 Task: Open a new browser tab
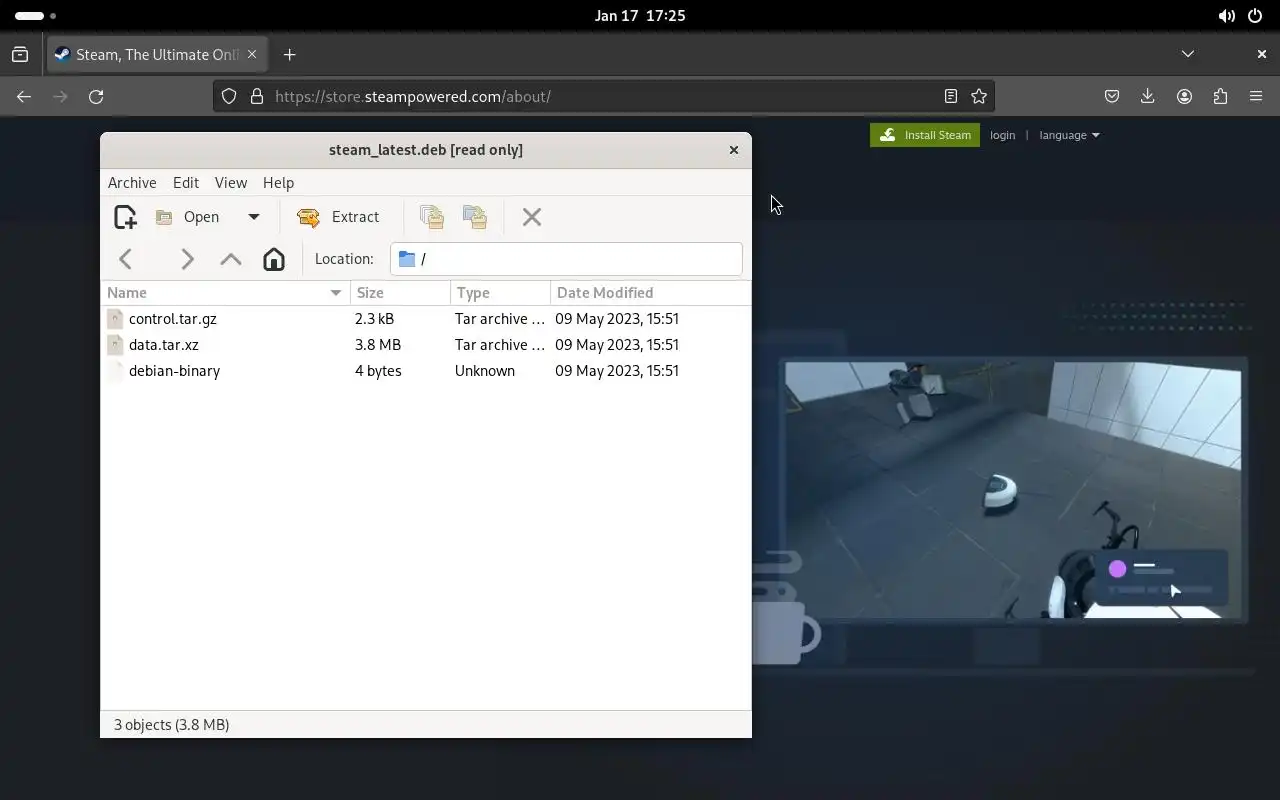(290, 55)
